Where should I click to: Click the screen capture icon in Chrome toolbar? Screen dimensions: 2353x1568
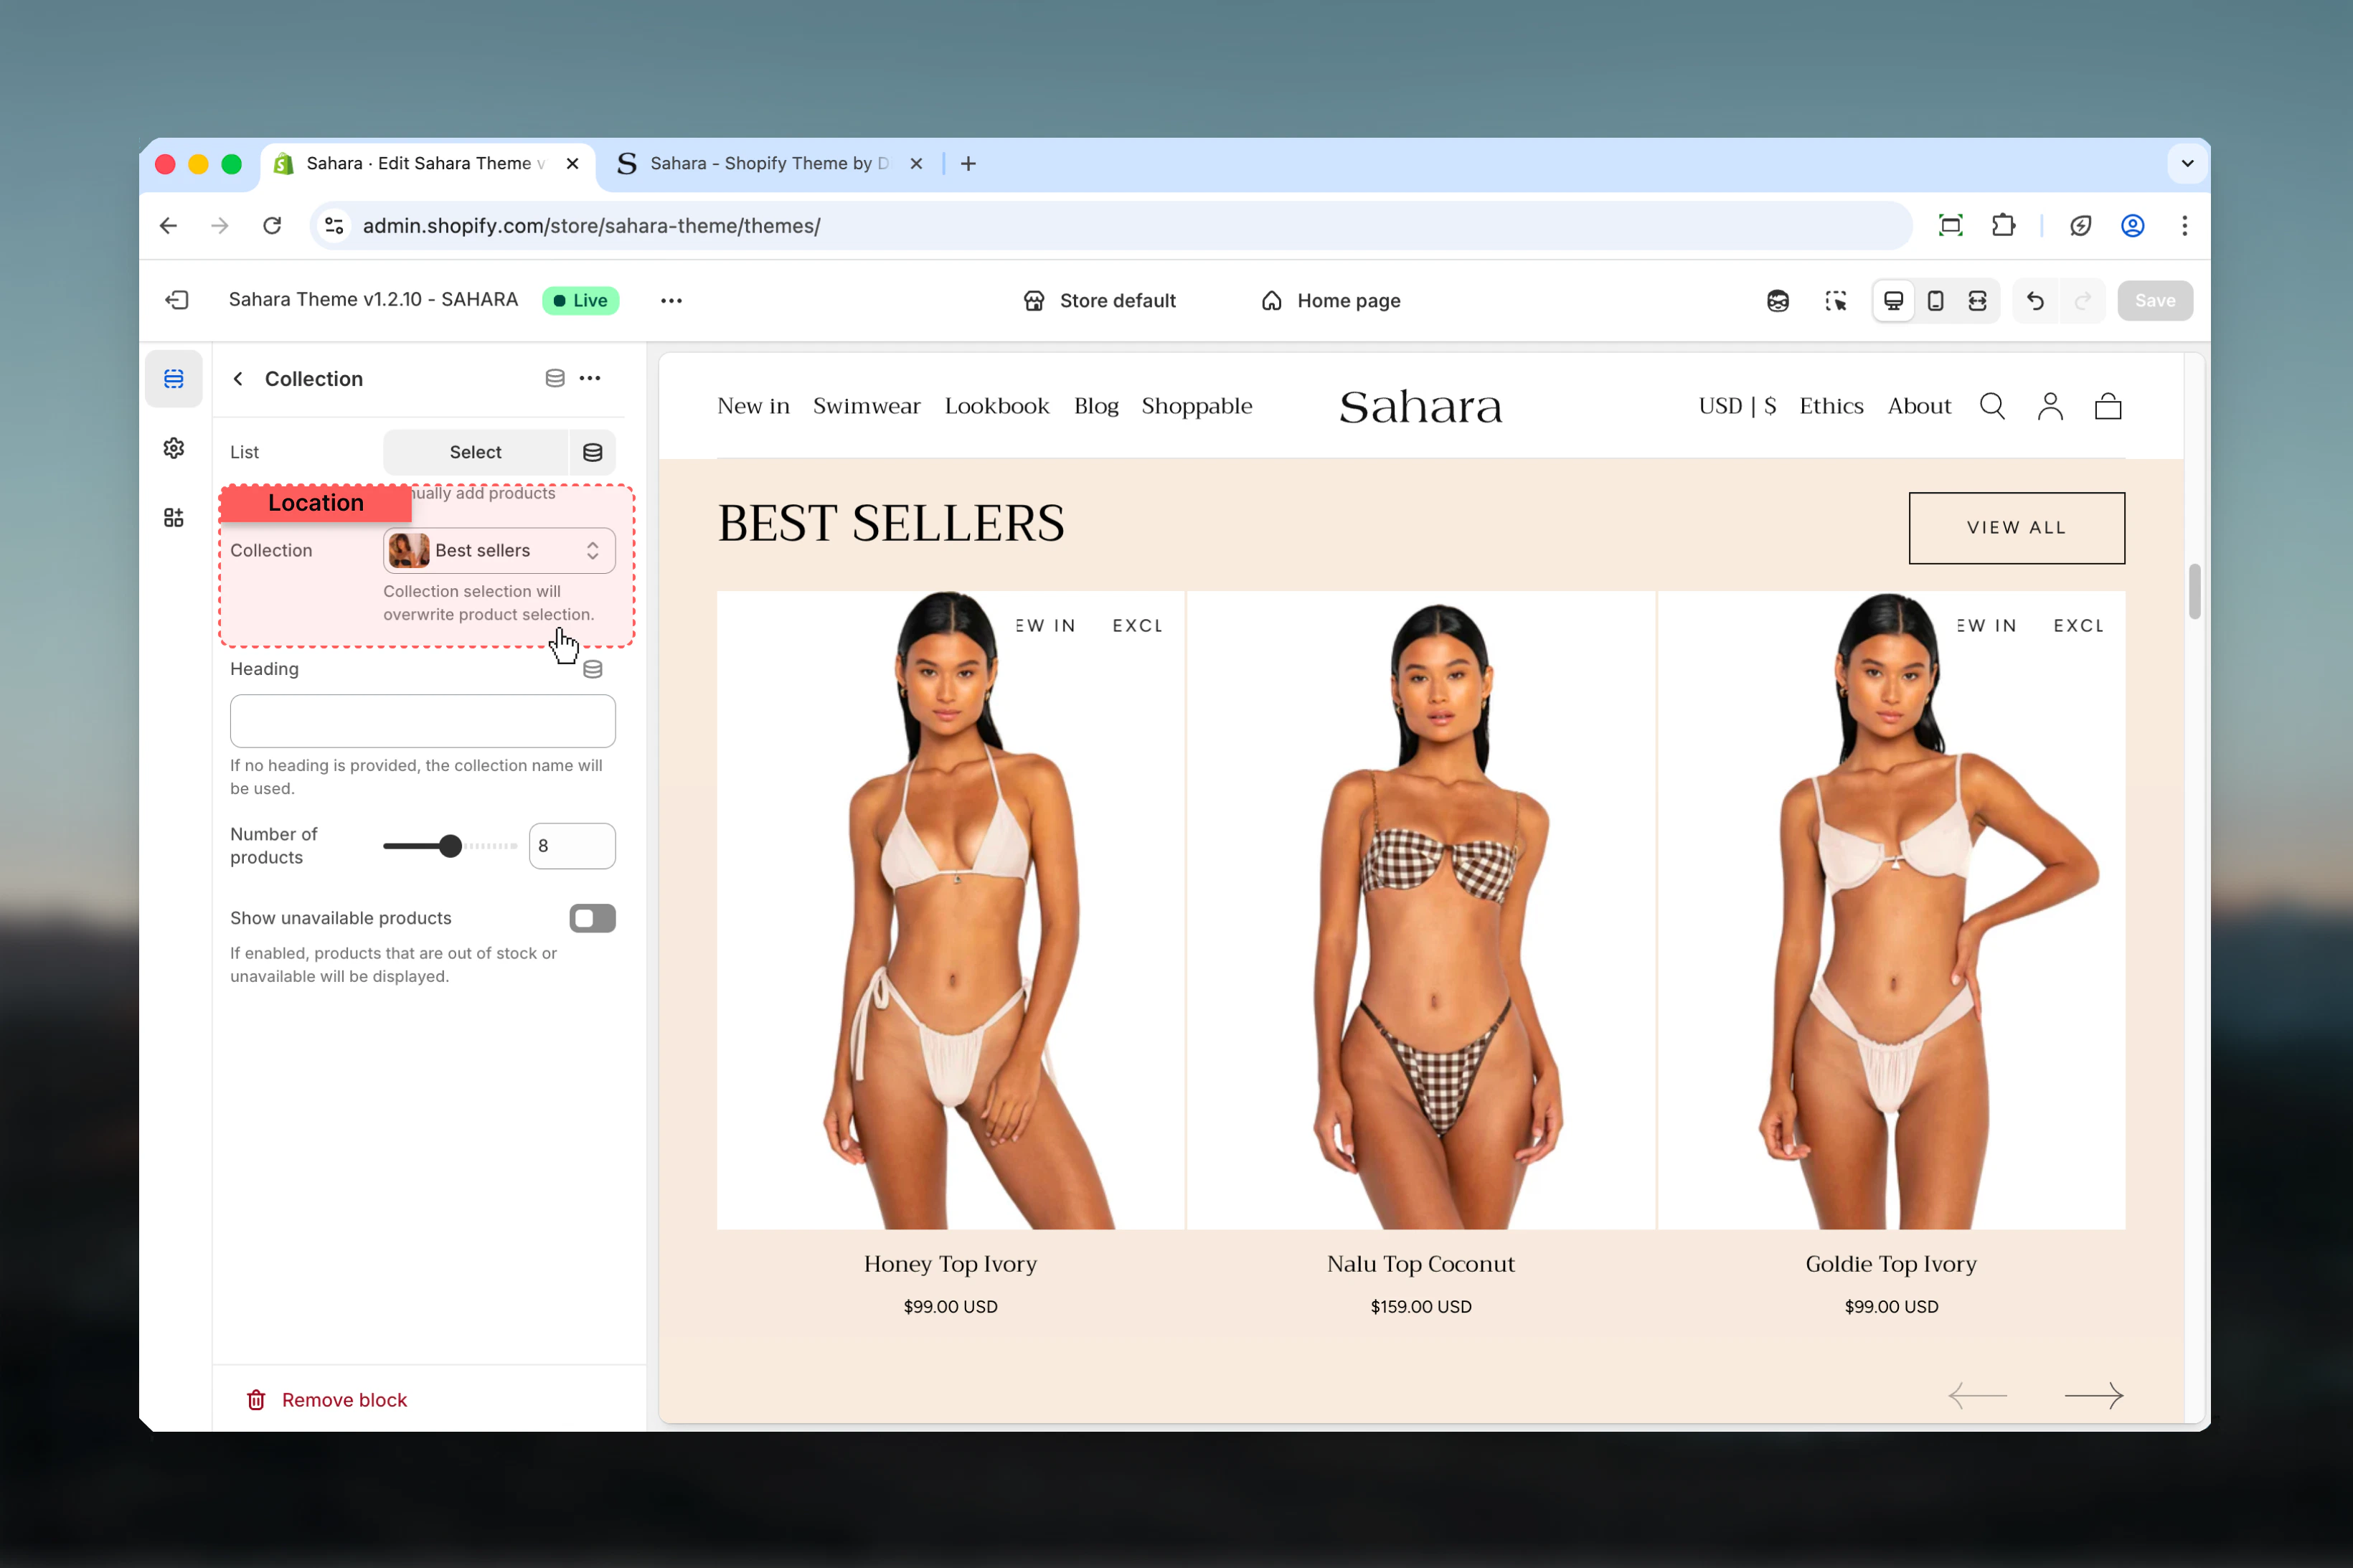(x=1951, y=226)
